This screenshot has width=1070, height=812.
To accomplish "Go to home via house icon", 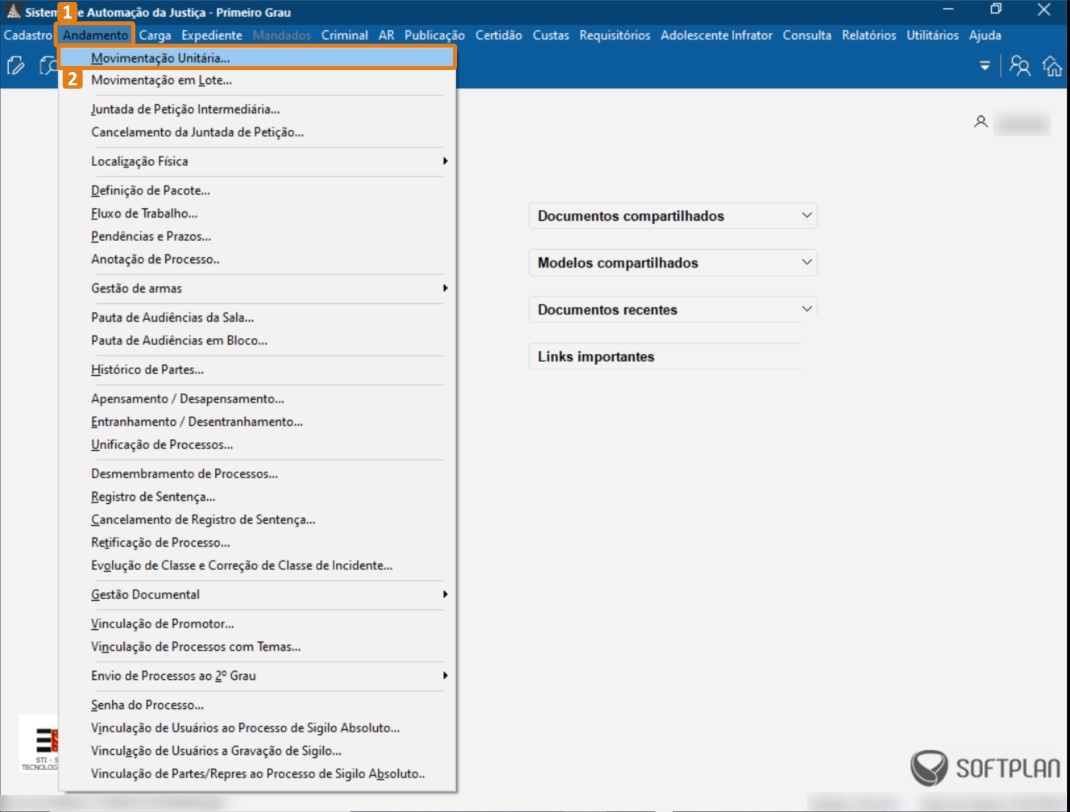I will coord(1052,66).
